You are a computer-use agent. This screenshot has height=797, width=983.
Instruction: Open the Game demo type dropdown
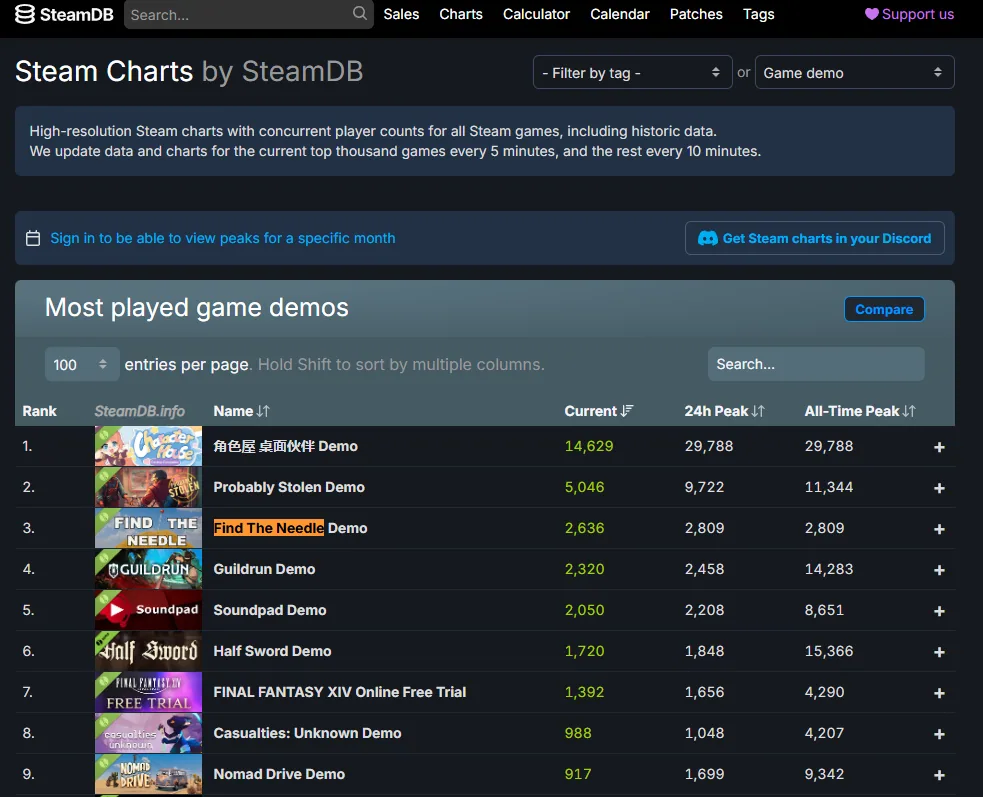[854, 73]
